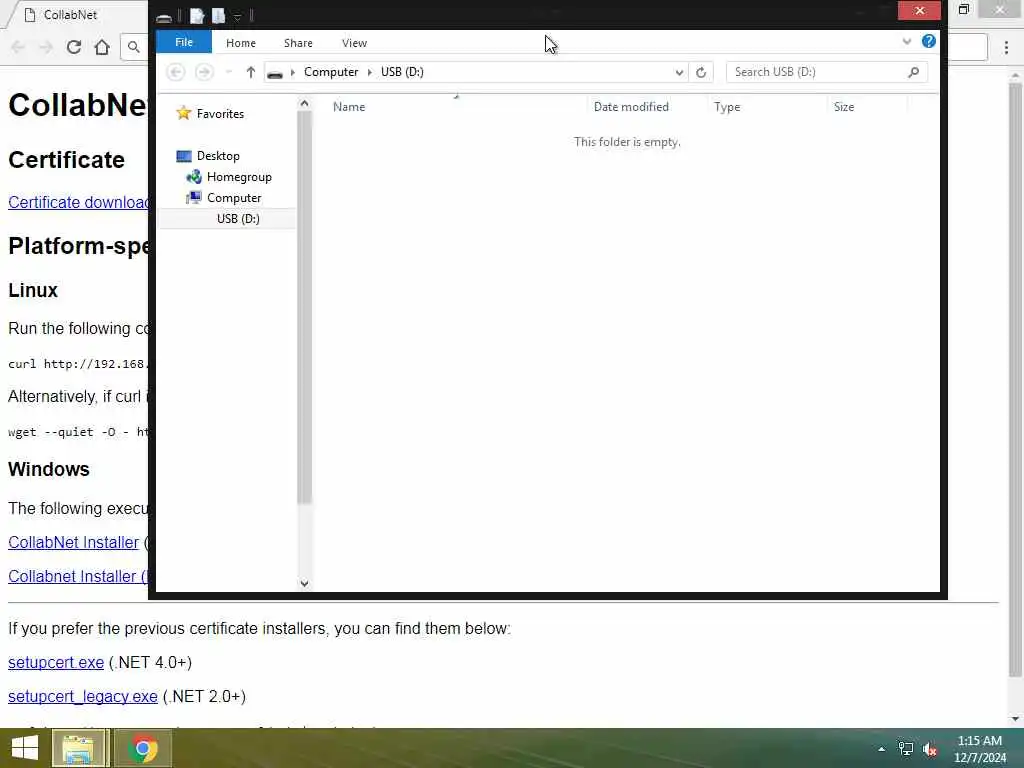Image resolution: width=1024 pixels, height=768 pixels.
Task: Click navigation pane scroll down arrow
Action: [304, 583]
